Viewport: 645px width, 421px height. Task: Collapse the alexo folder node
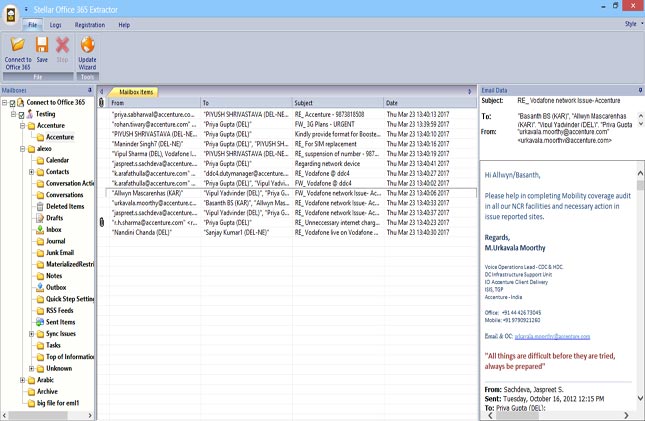click(23, 149)
